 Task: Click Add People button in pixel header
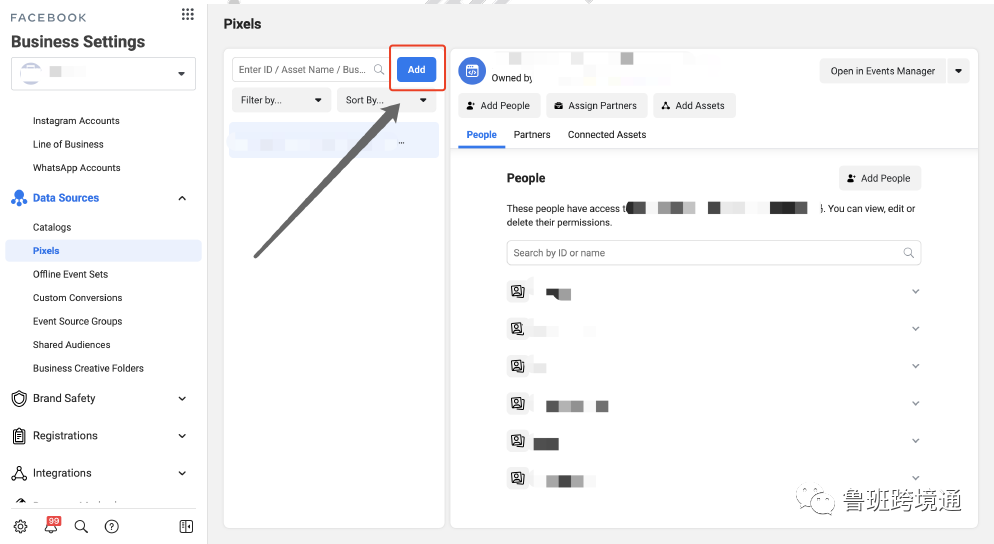pyautogui.click(x=499, y=105)
